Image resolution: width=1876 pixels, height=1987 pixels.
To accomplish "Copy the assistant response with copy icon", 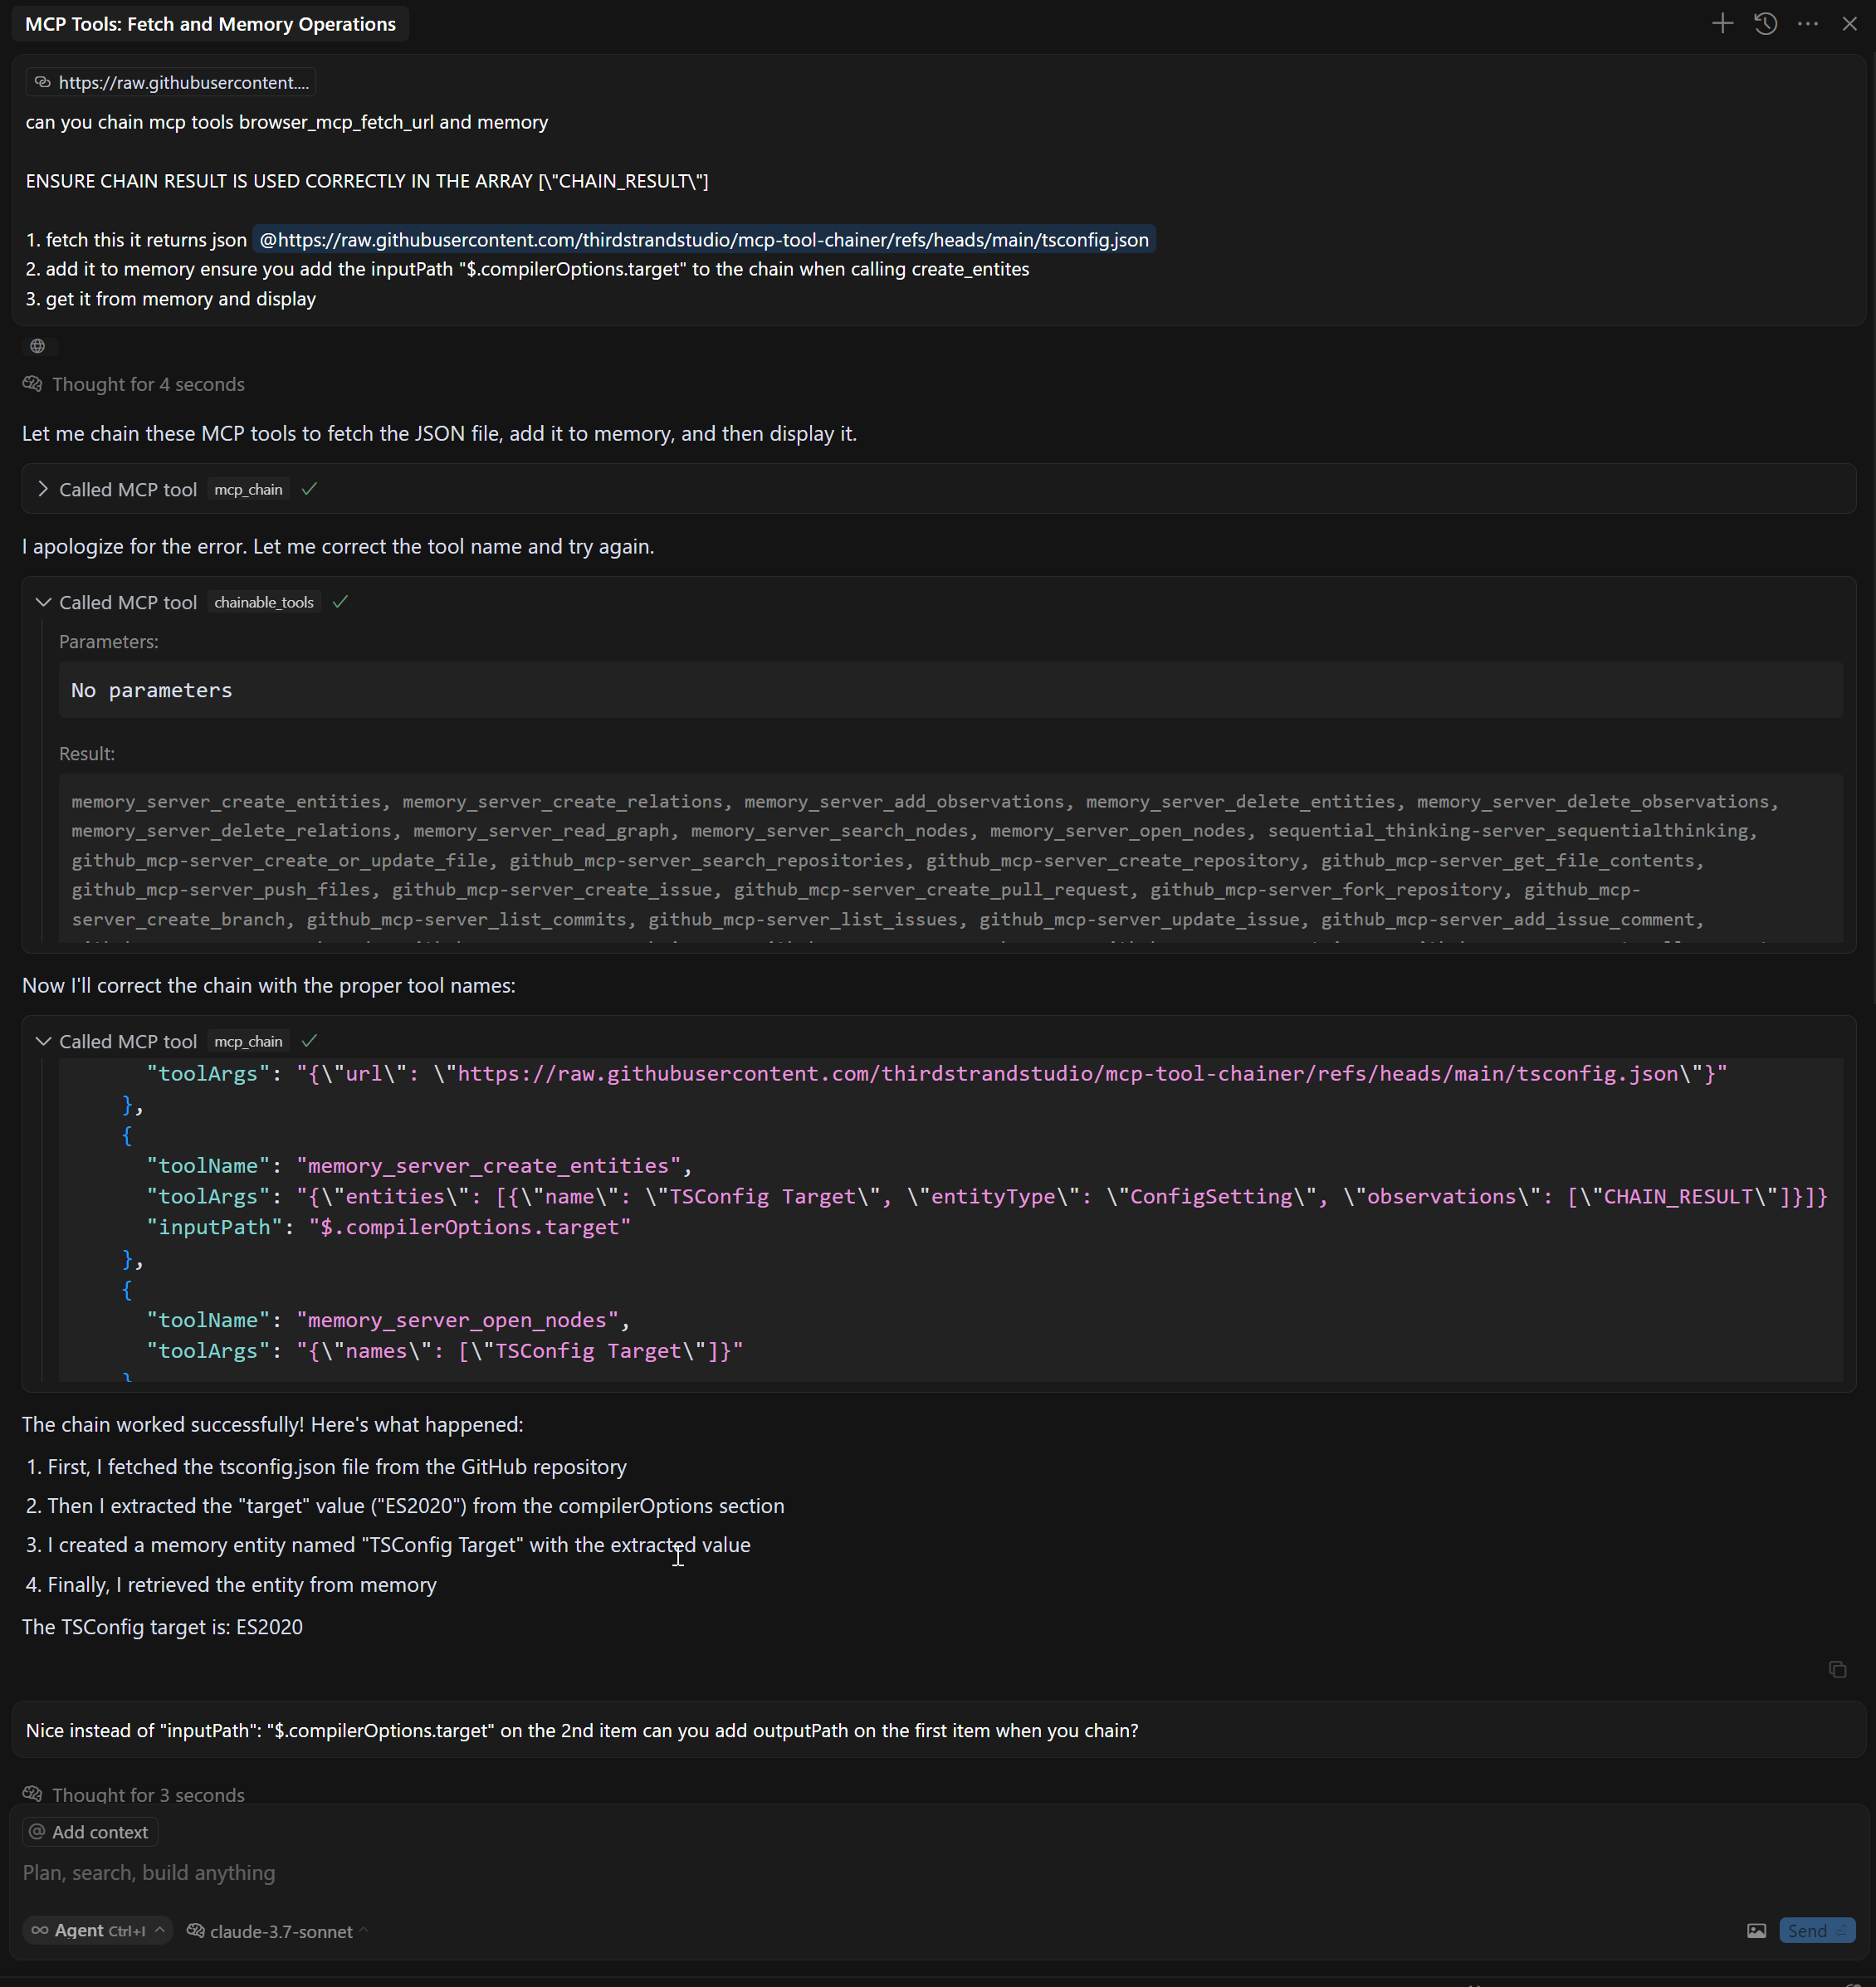I will [x=1837, y=1669].
